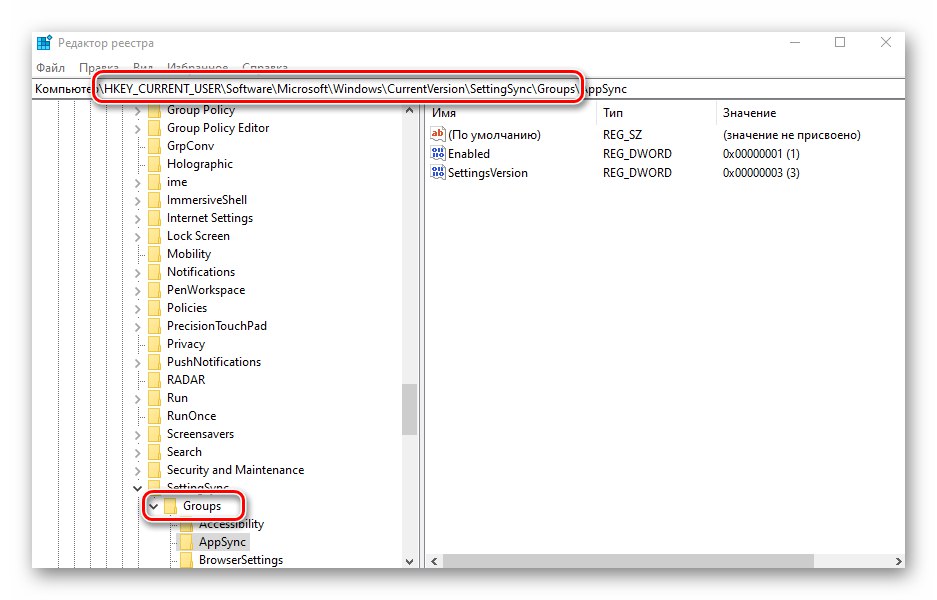The width and height of the screenshot is (937, 600).
Task: Select the Security and Maintenance tree item
Action: click(x=235, y=470)
